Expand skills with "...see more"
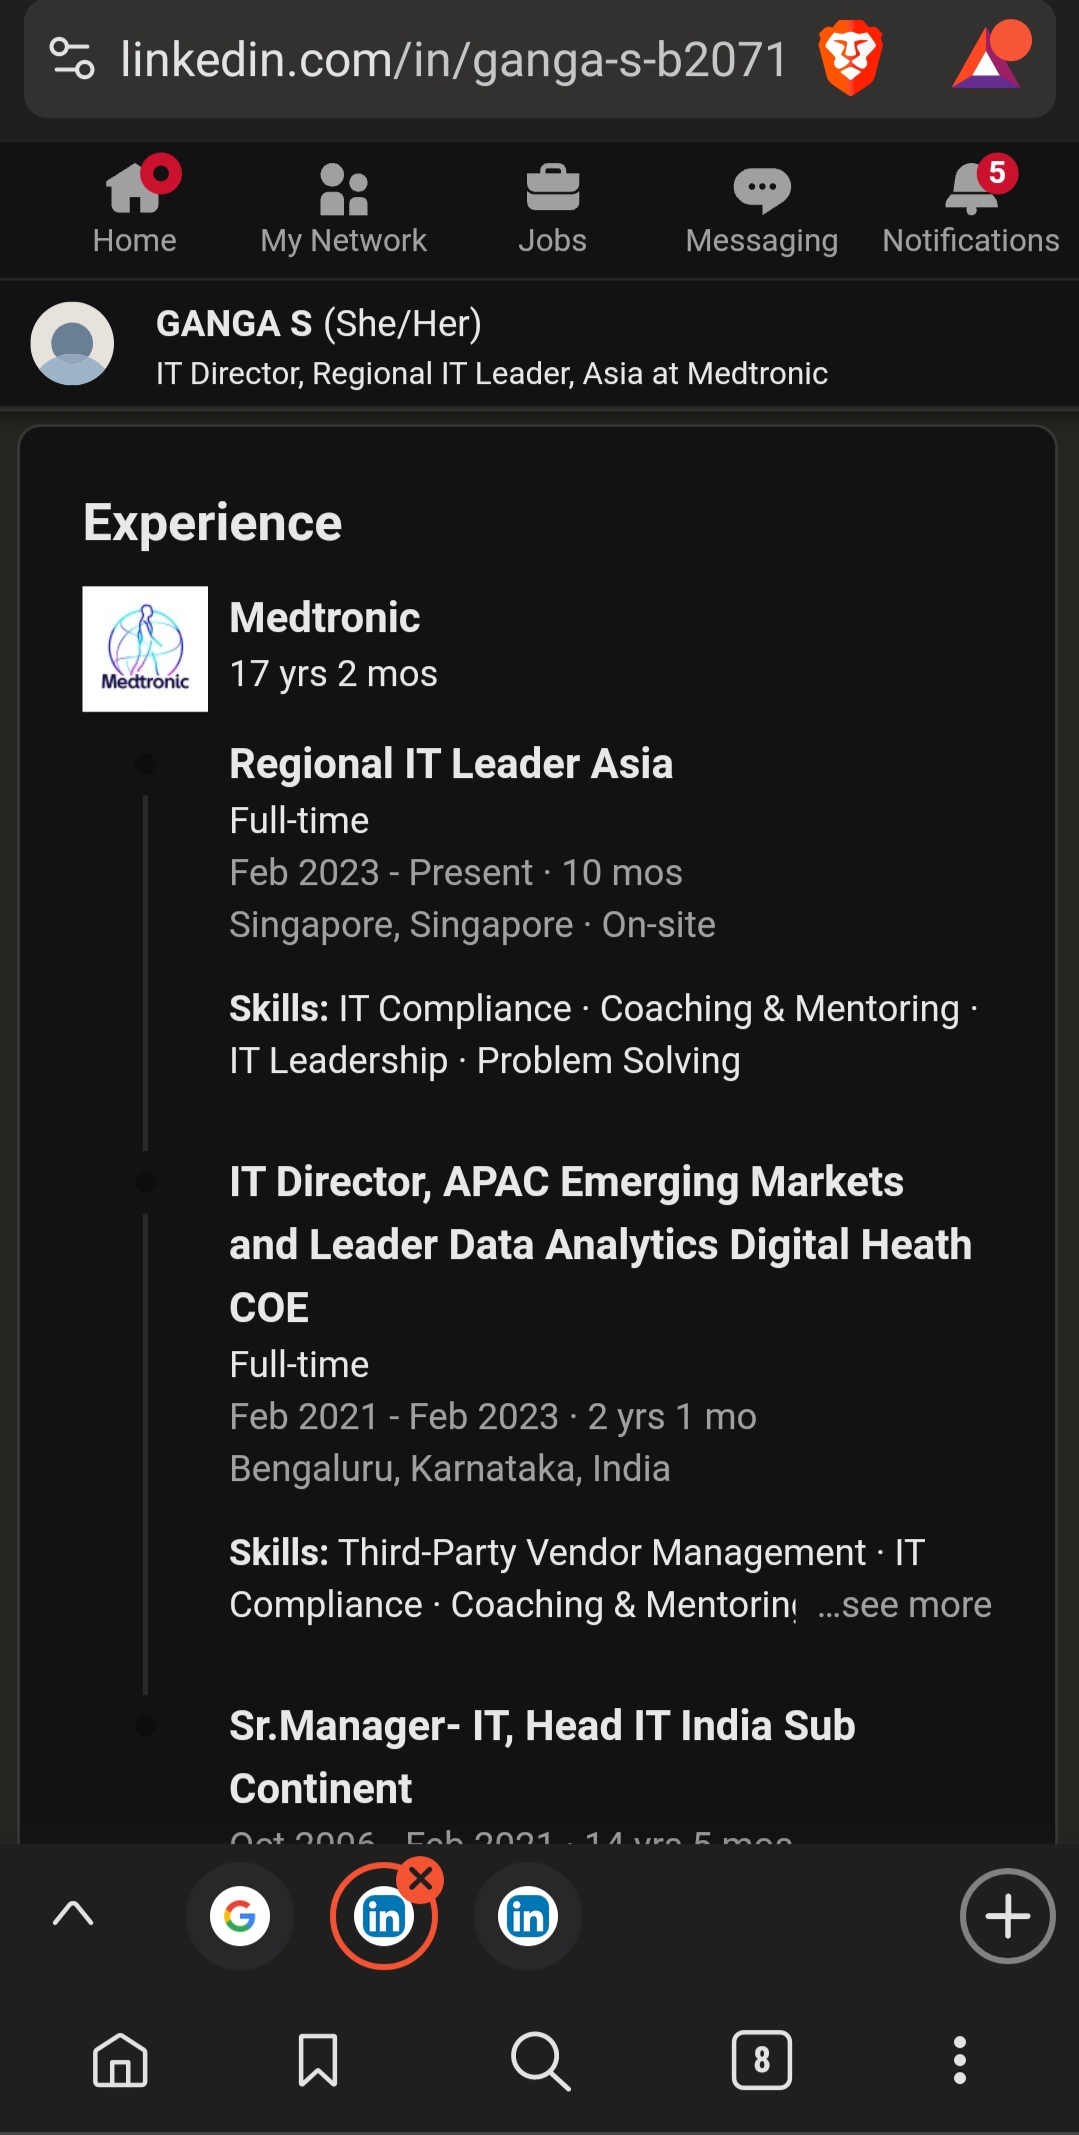This screenshot has width=1079, height=2135. 905,1605
